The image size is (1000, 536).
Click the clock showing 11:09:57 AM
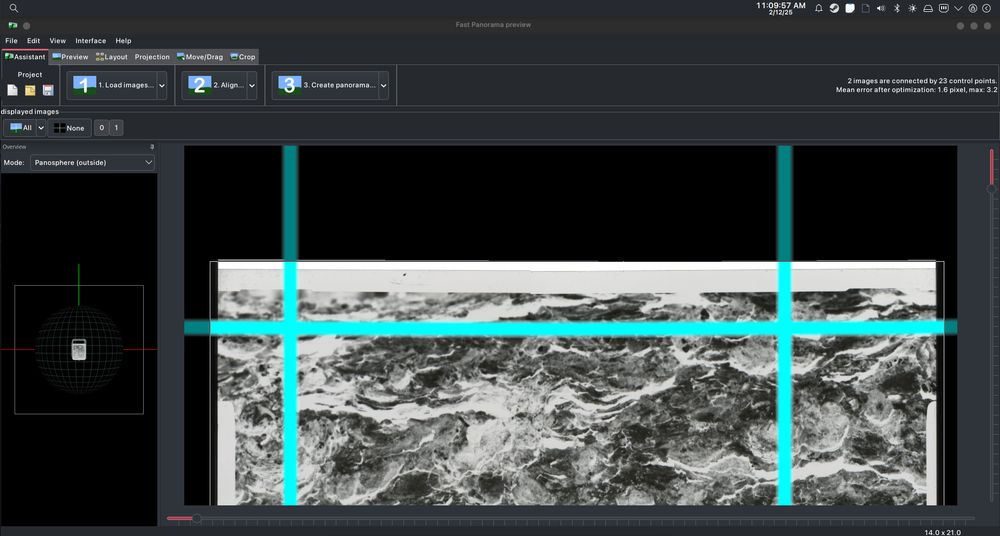click(x=781, y=8)
